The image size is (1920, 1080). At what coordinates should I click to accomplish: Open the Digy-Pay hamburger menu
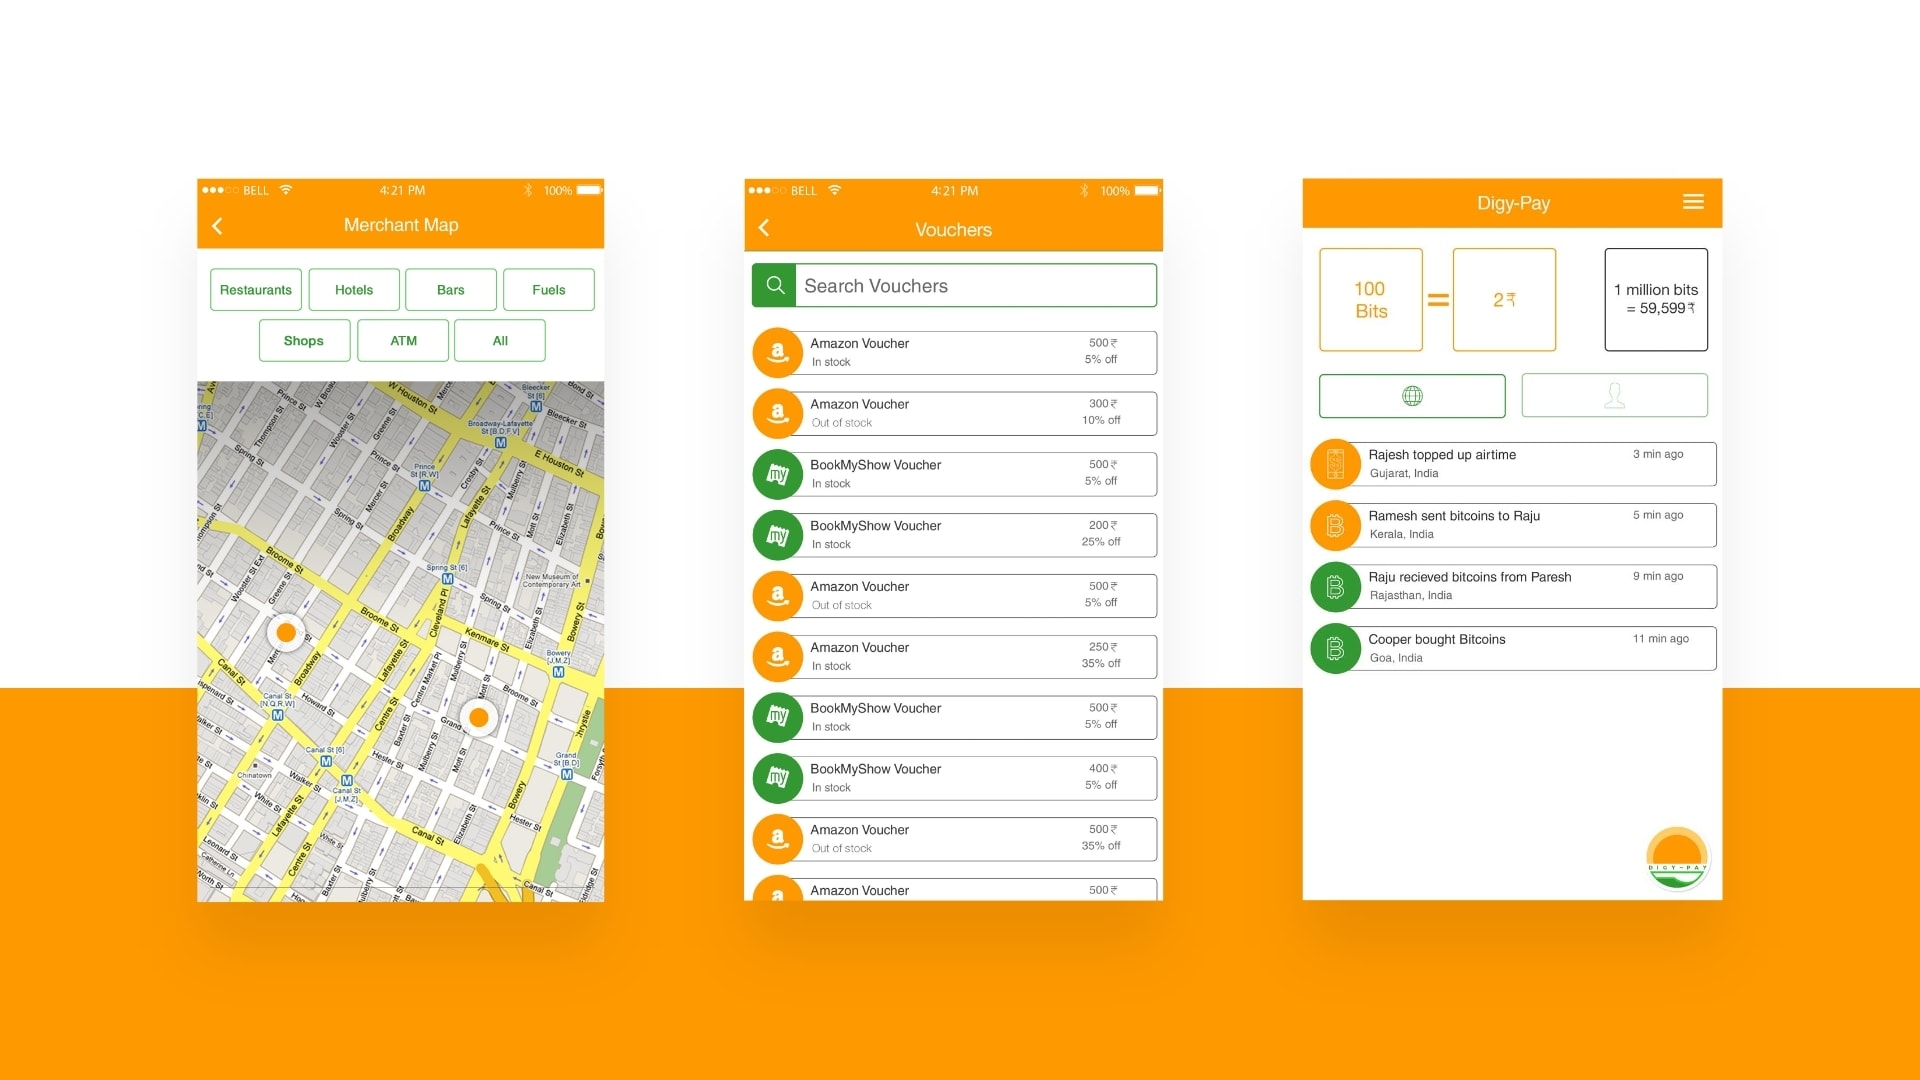pos(1692,202)
